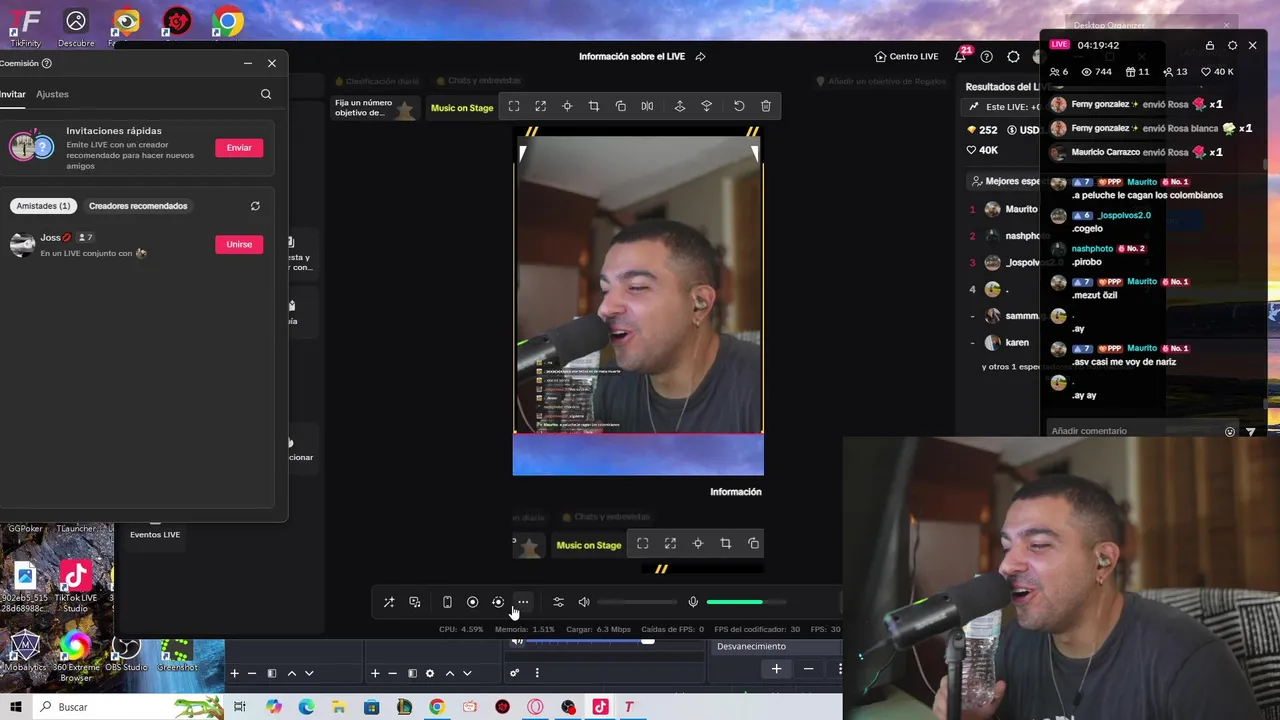Mute the speaker output icon
Screen dimensions: 1280x720
[x=584, y=602]
